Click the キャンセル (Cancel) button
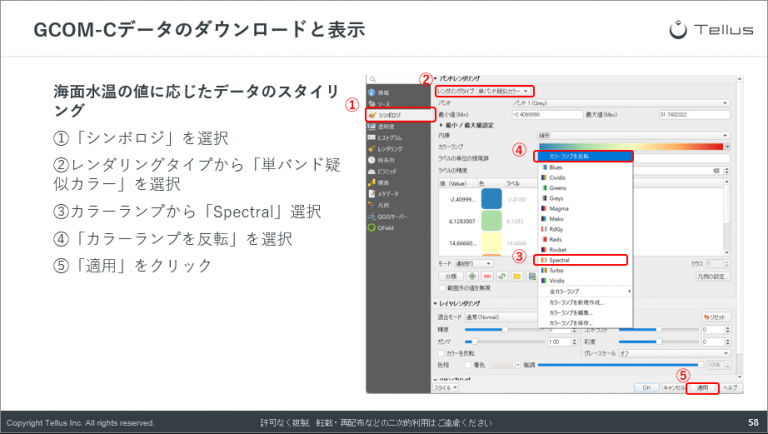Screen dimensions: 768x434 click(x=673, y=388)
